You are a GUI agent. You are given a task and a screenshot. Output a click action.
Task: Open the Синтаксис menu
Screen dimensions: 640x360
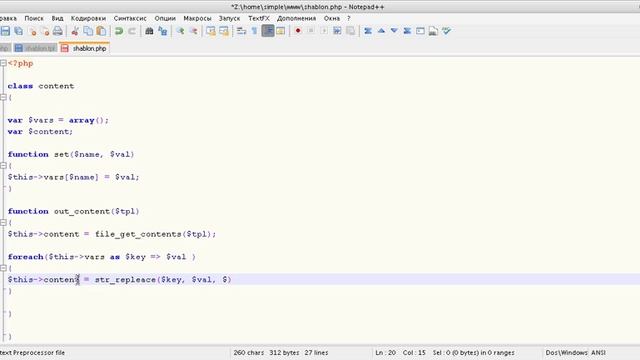130,18
